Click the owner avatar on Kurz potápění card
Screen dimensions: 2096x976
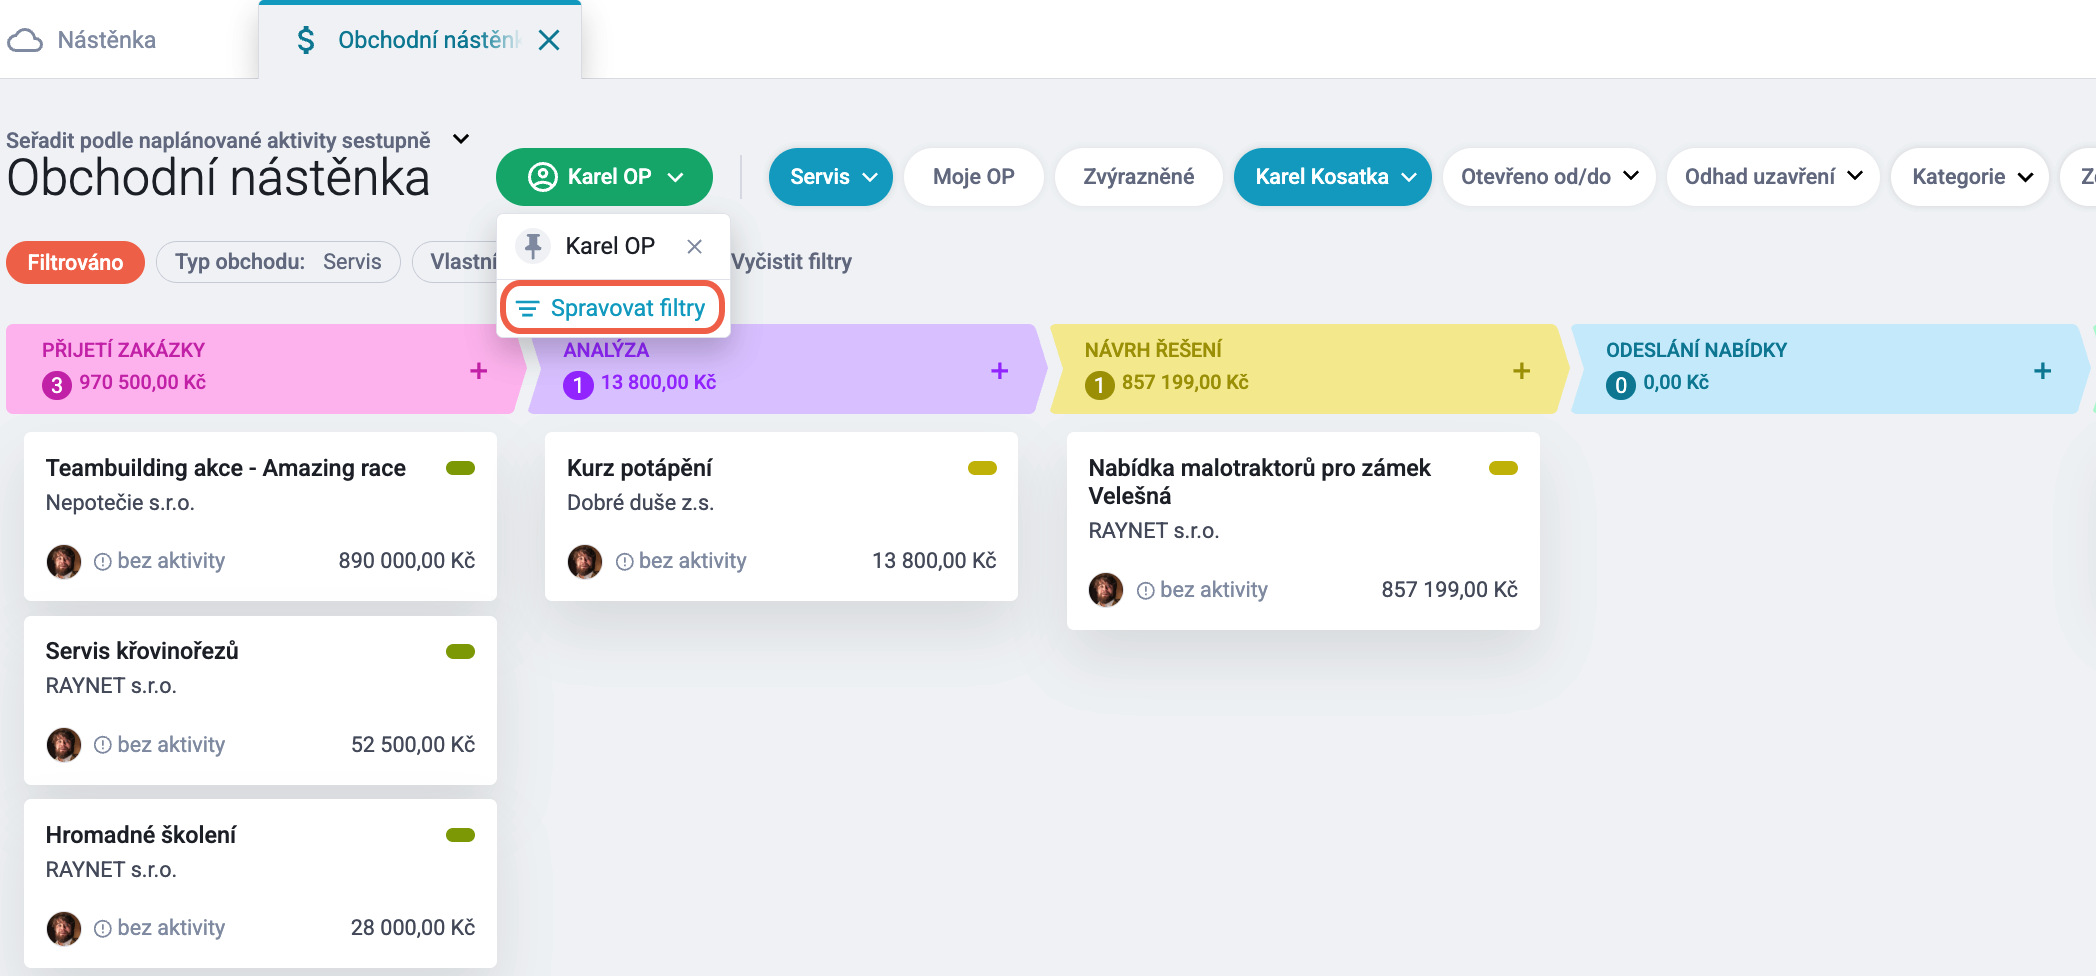(585, 561)
